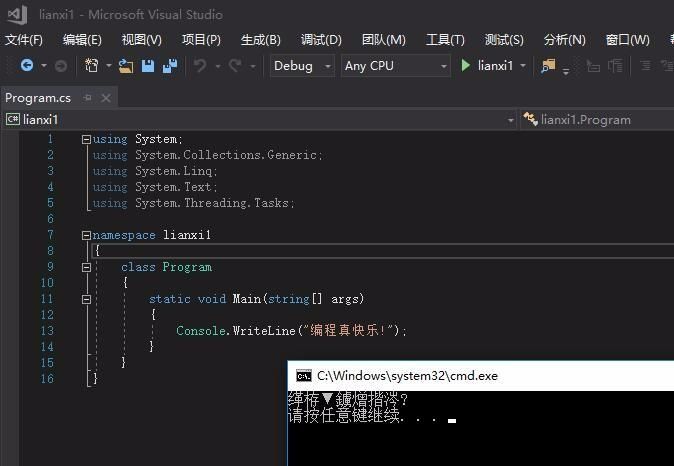Start debugging with the green play icon
Image resolution: width=674 pixels, height=466 pixels.
(x=466, y=66)
